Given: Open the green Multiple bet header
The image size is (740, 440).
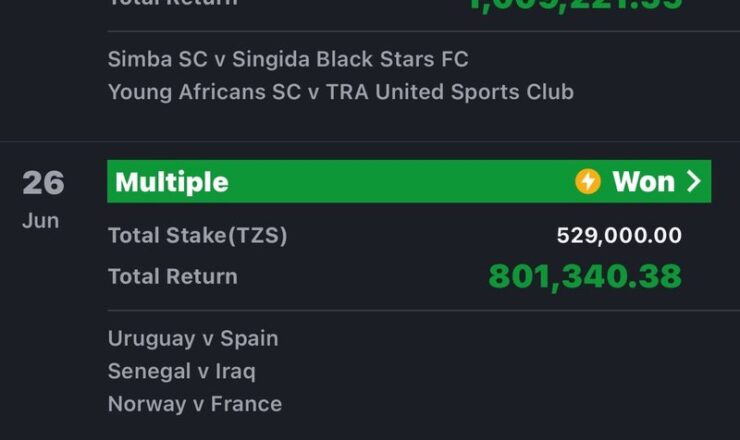Looking at the screenshot, I should [x=409, y=181].
